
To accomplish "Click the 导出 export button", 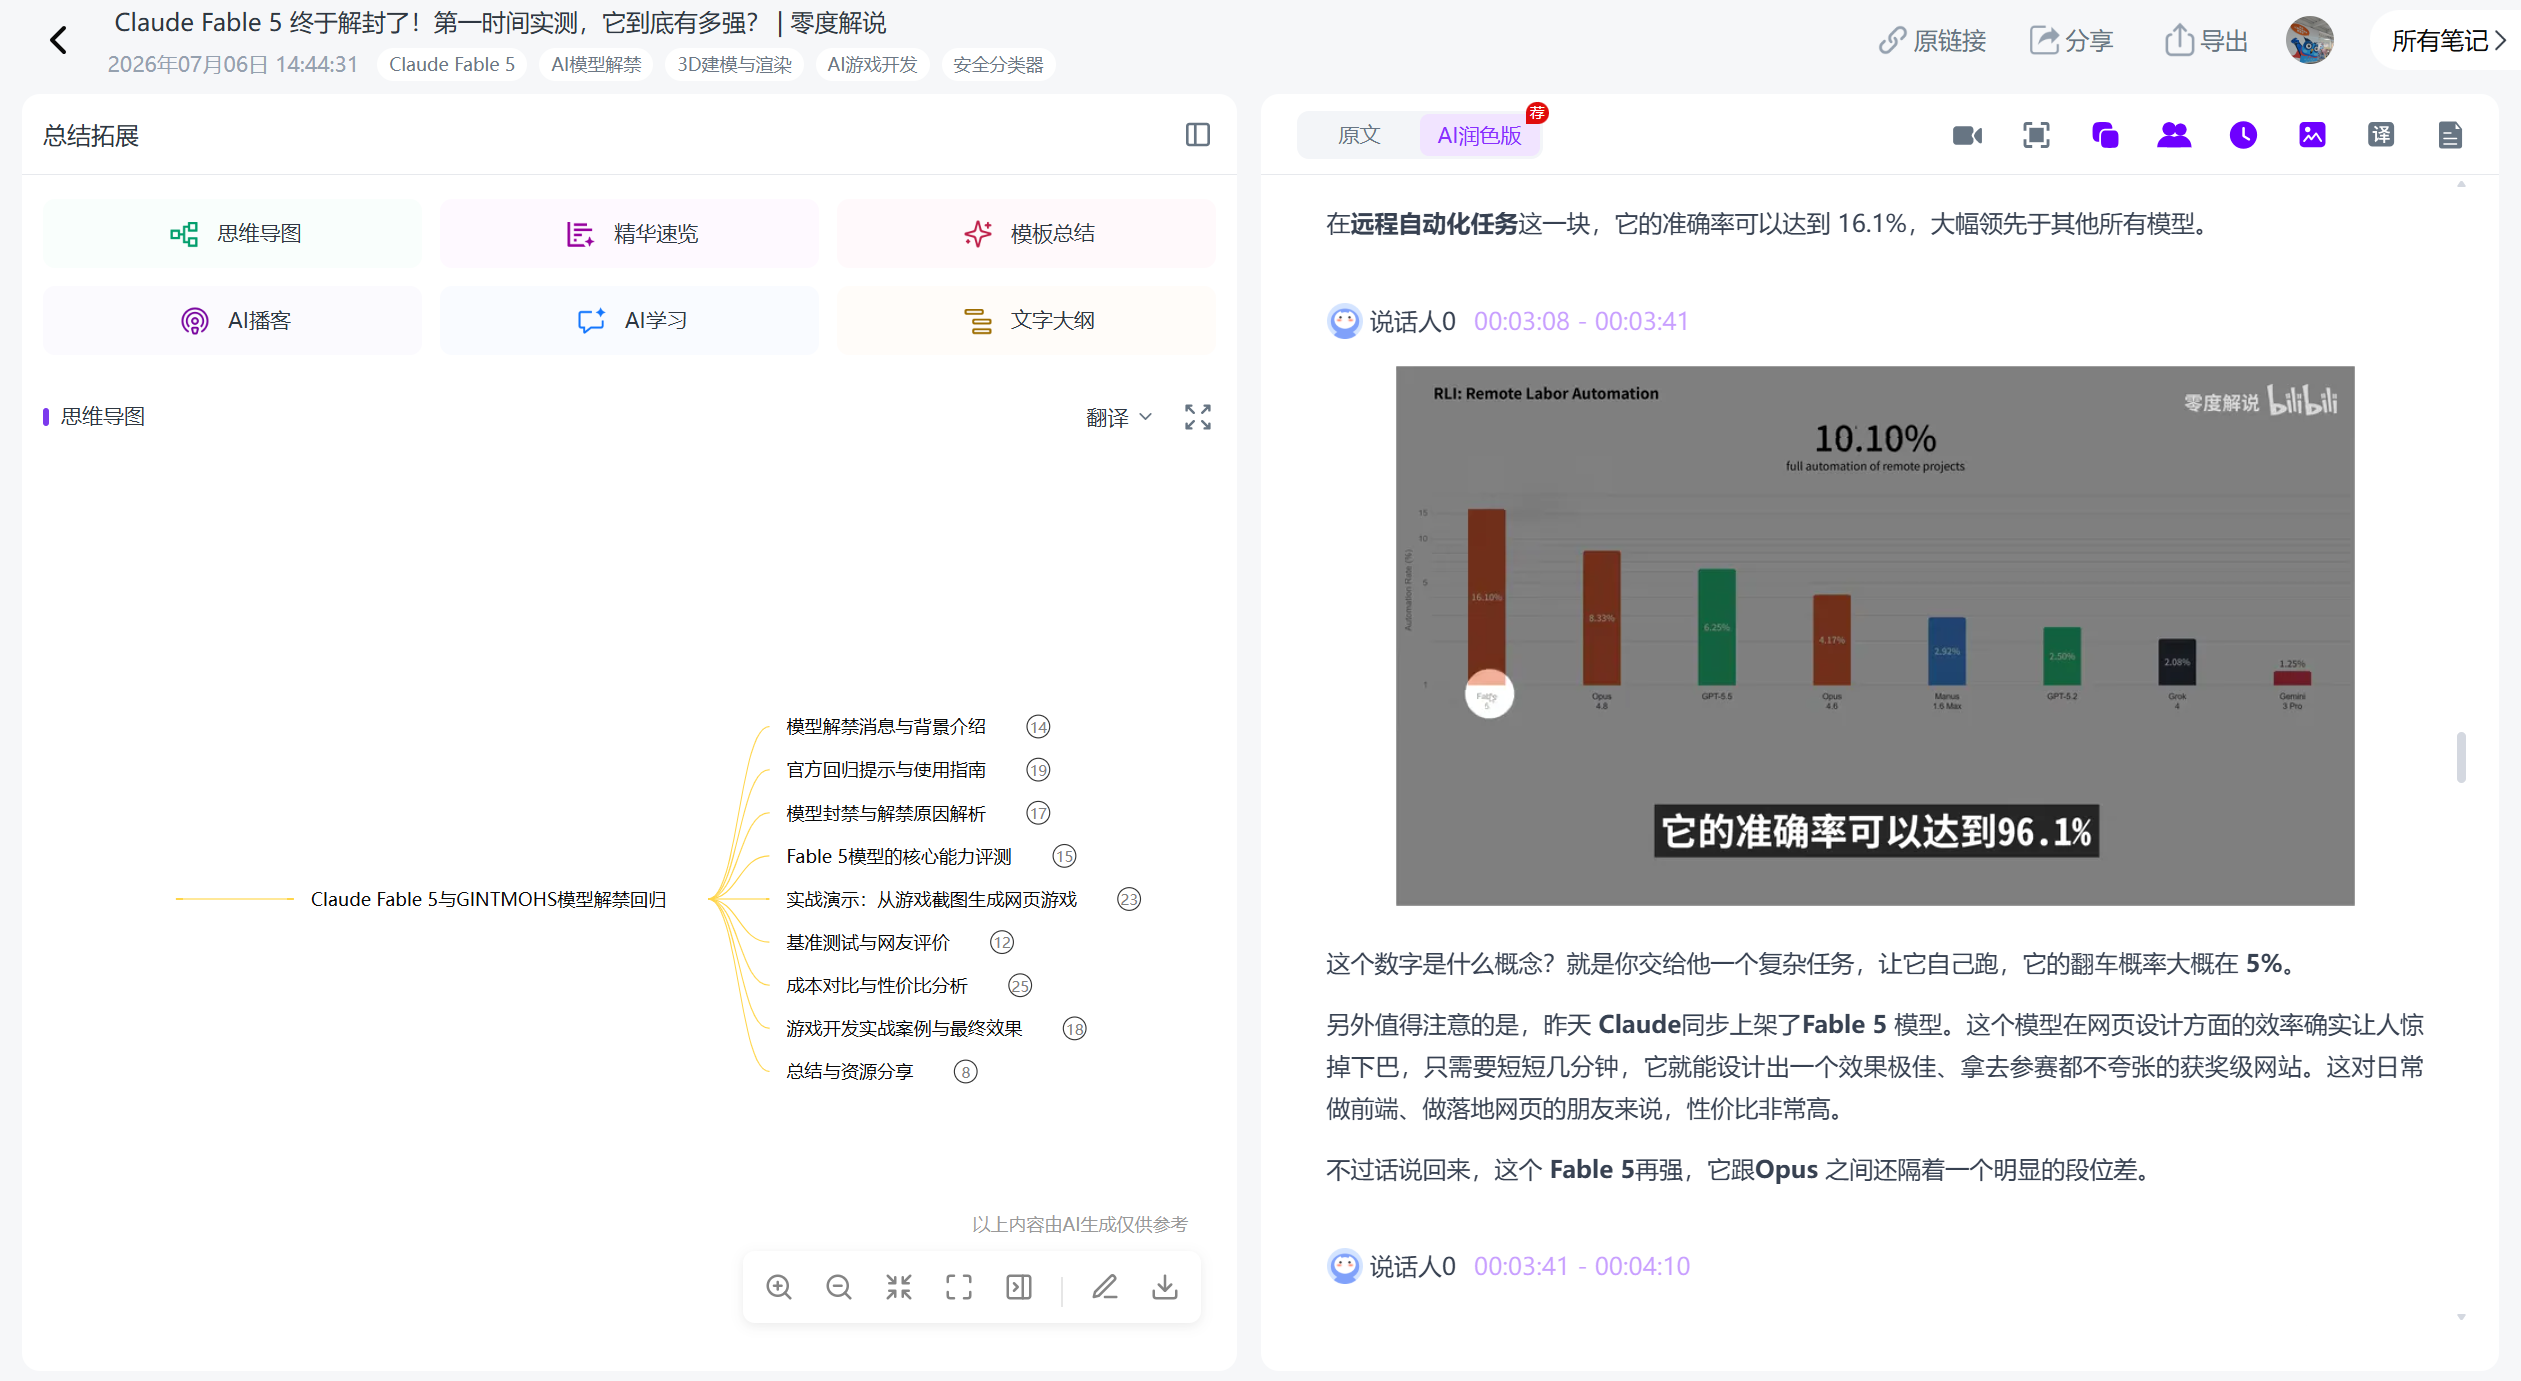I will tap(2206, 41).
